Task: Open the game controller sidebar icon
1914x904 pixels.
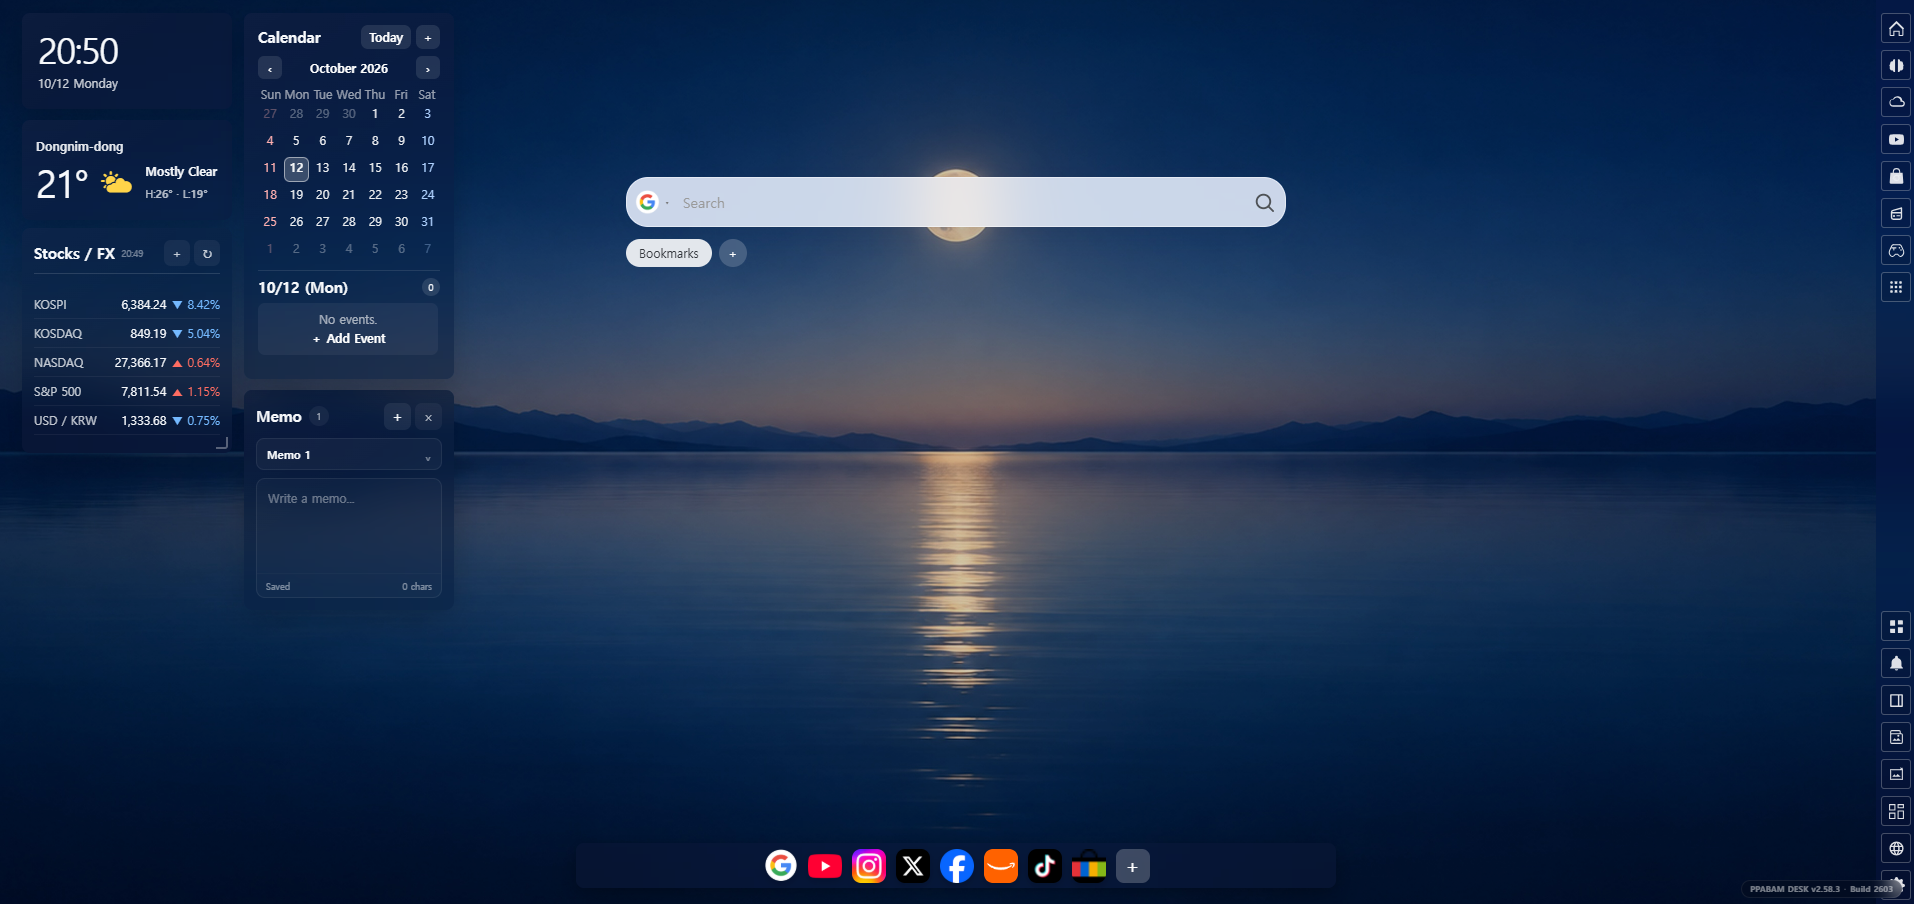Action: (x=1896, y=251)
